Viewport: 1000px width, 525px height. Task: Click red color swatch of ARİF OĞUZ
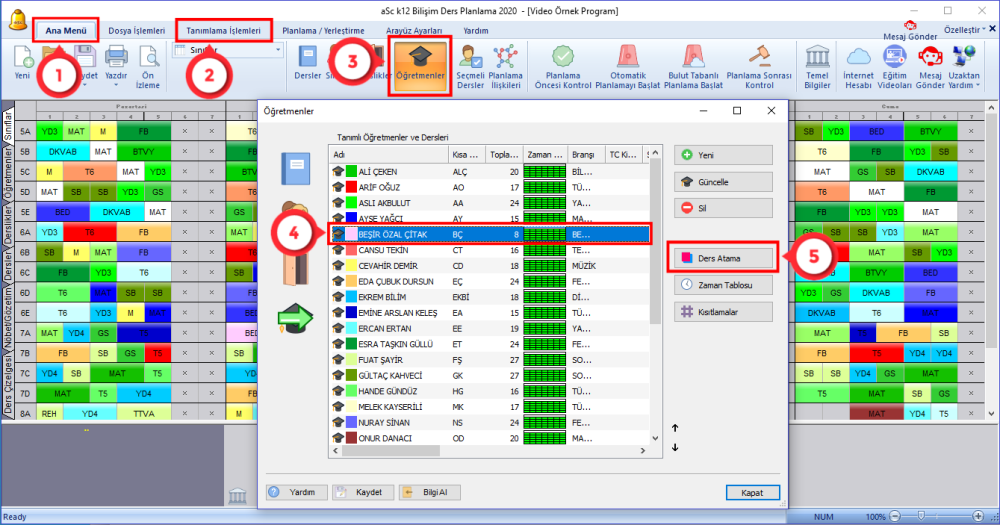click(x=351, y=188)
